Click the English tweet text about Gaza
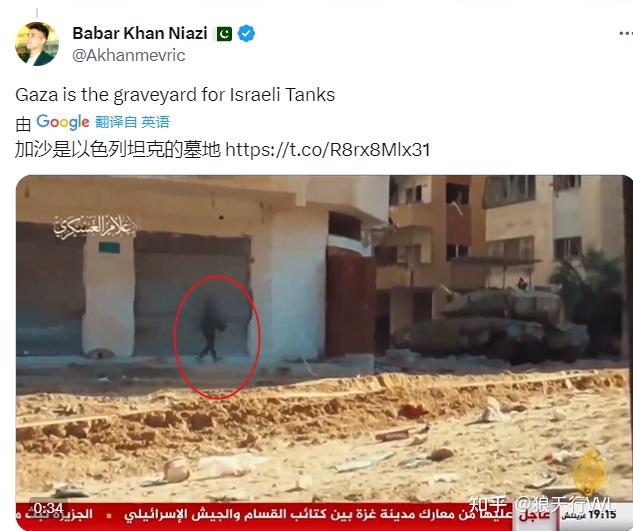The height and width of the screenshot is (531, 633). (x=175, y=95)
